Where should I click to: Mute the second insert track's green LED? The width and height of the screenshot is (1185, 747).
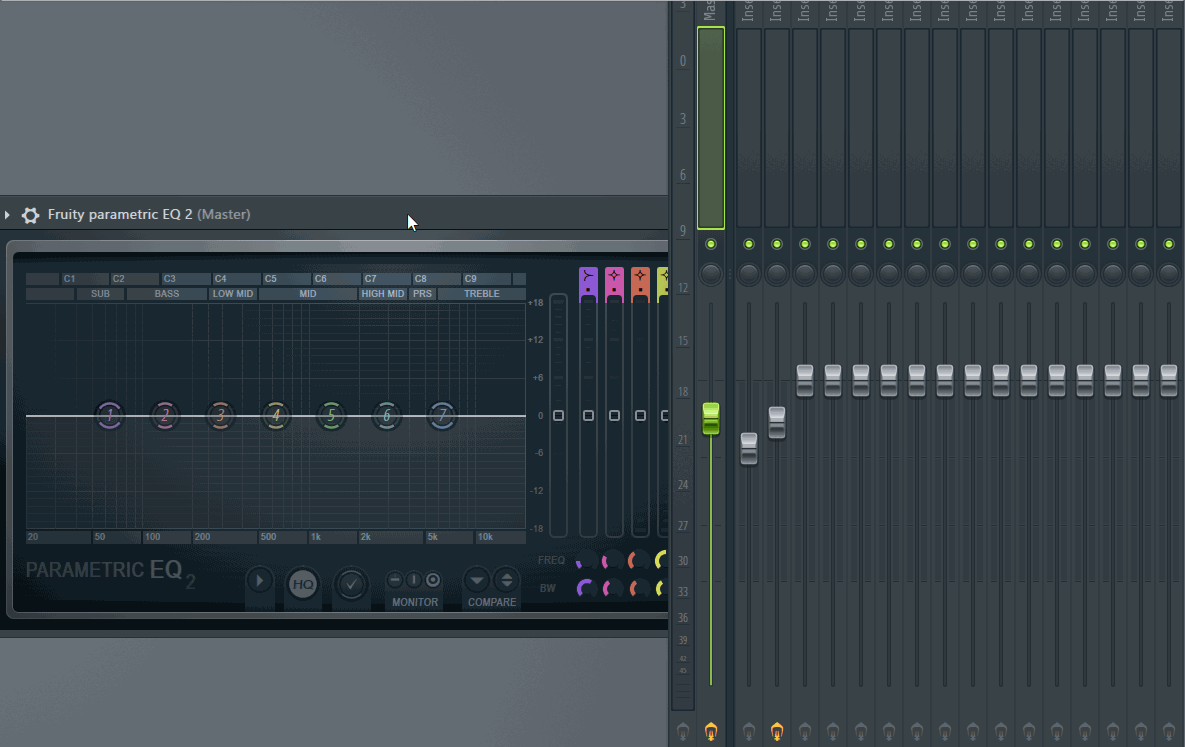(777, 244)
